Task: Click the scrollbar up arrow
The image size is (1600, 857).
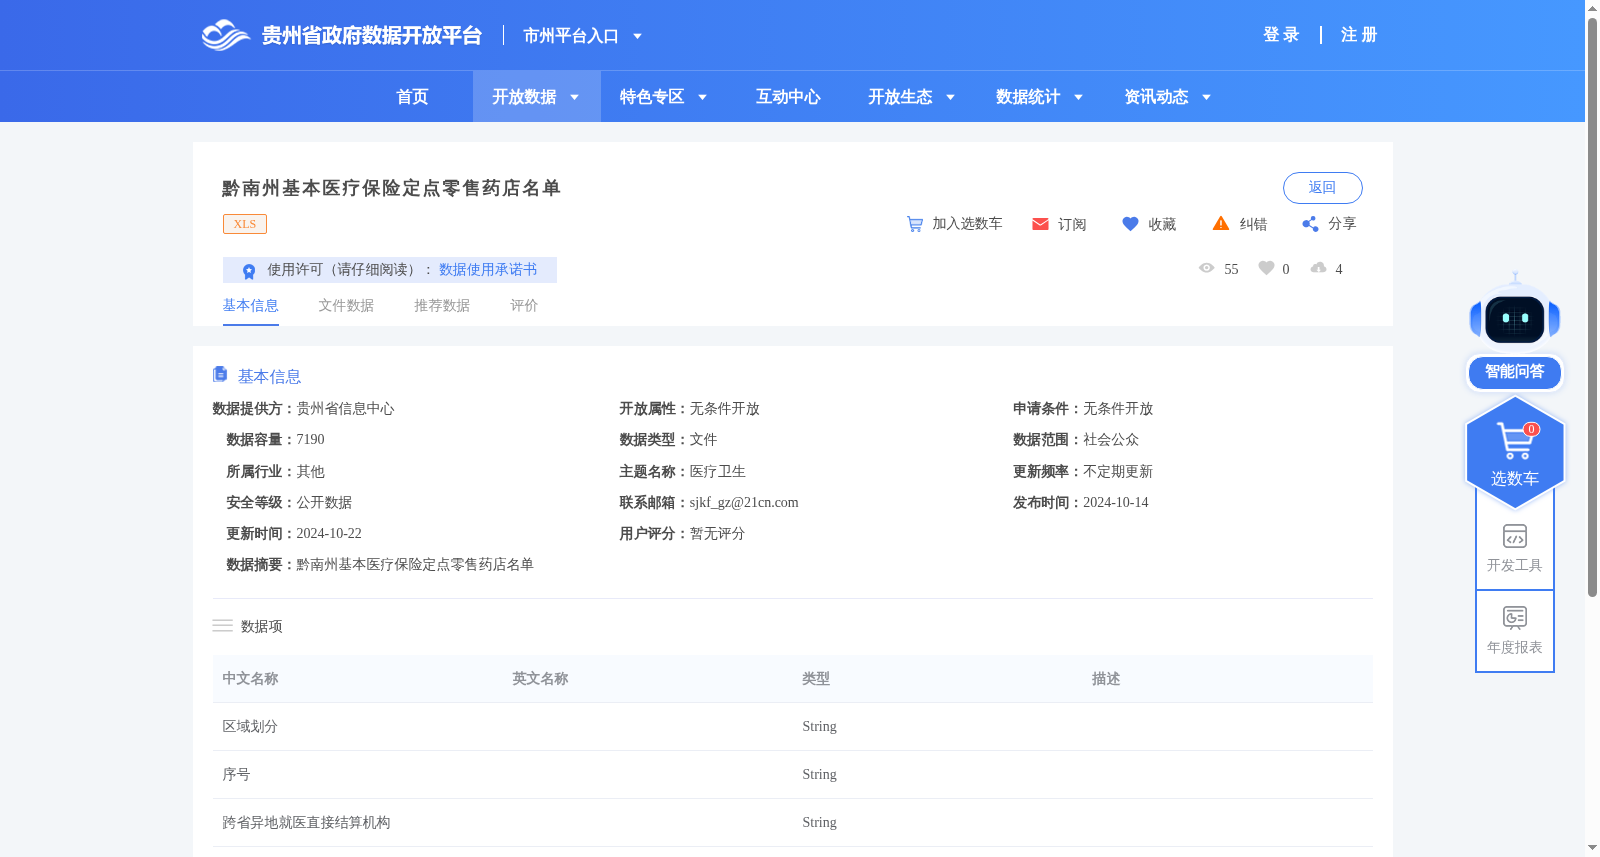Action: click(1592, 8)
